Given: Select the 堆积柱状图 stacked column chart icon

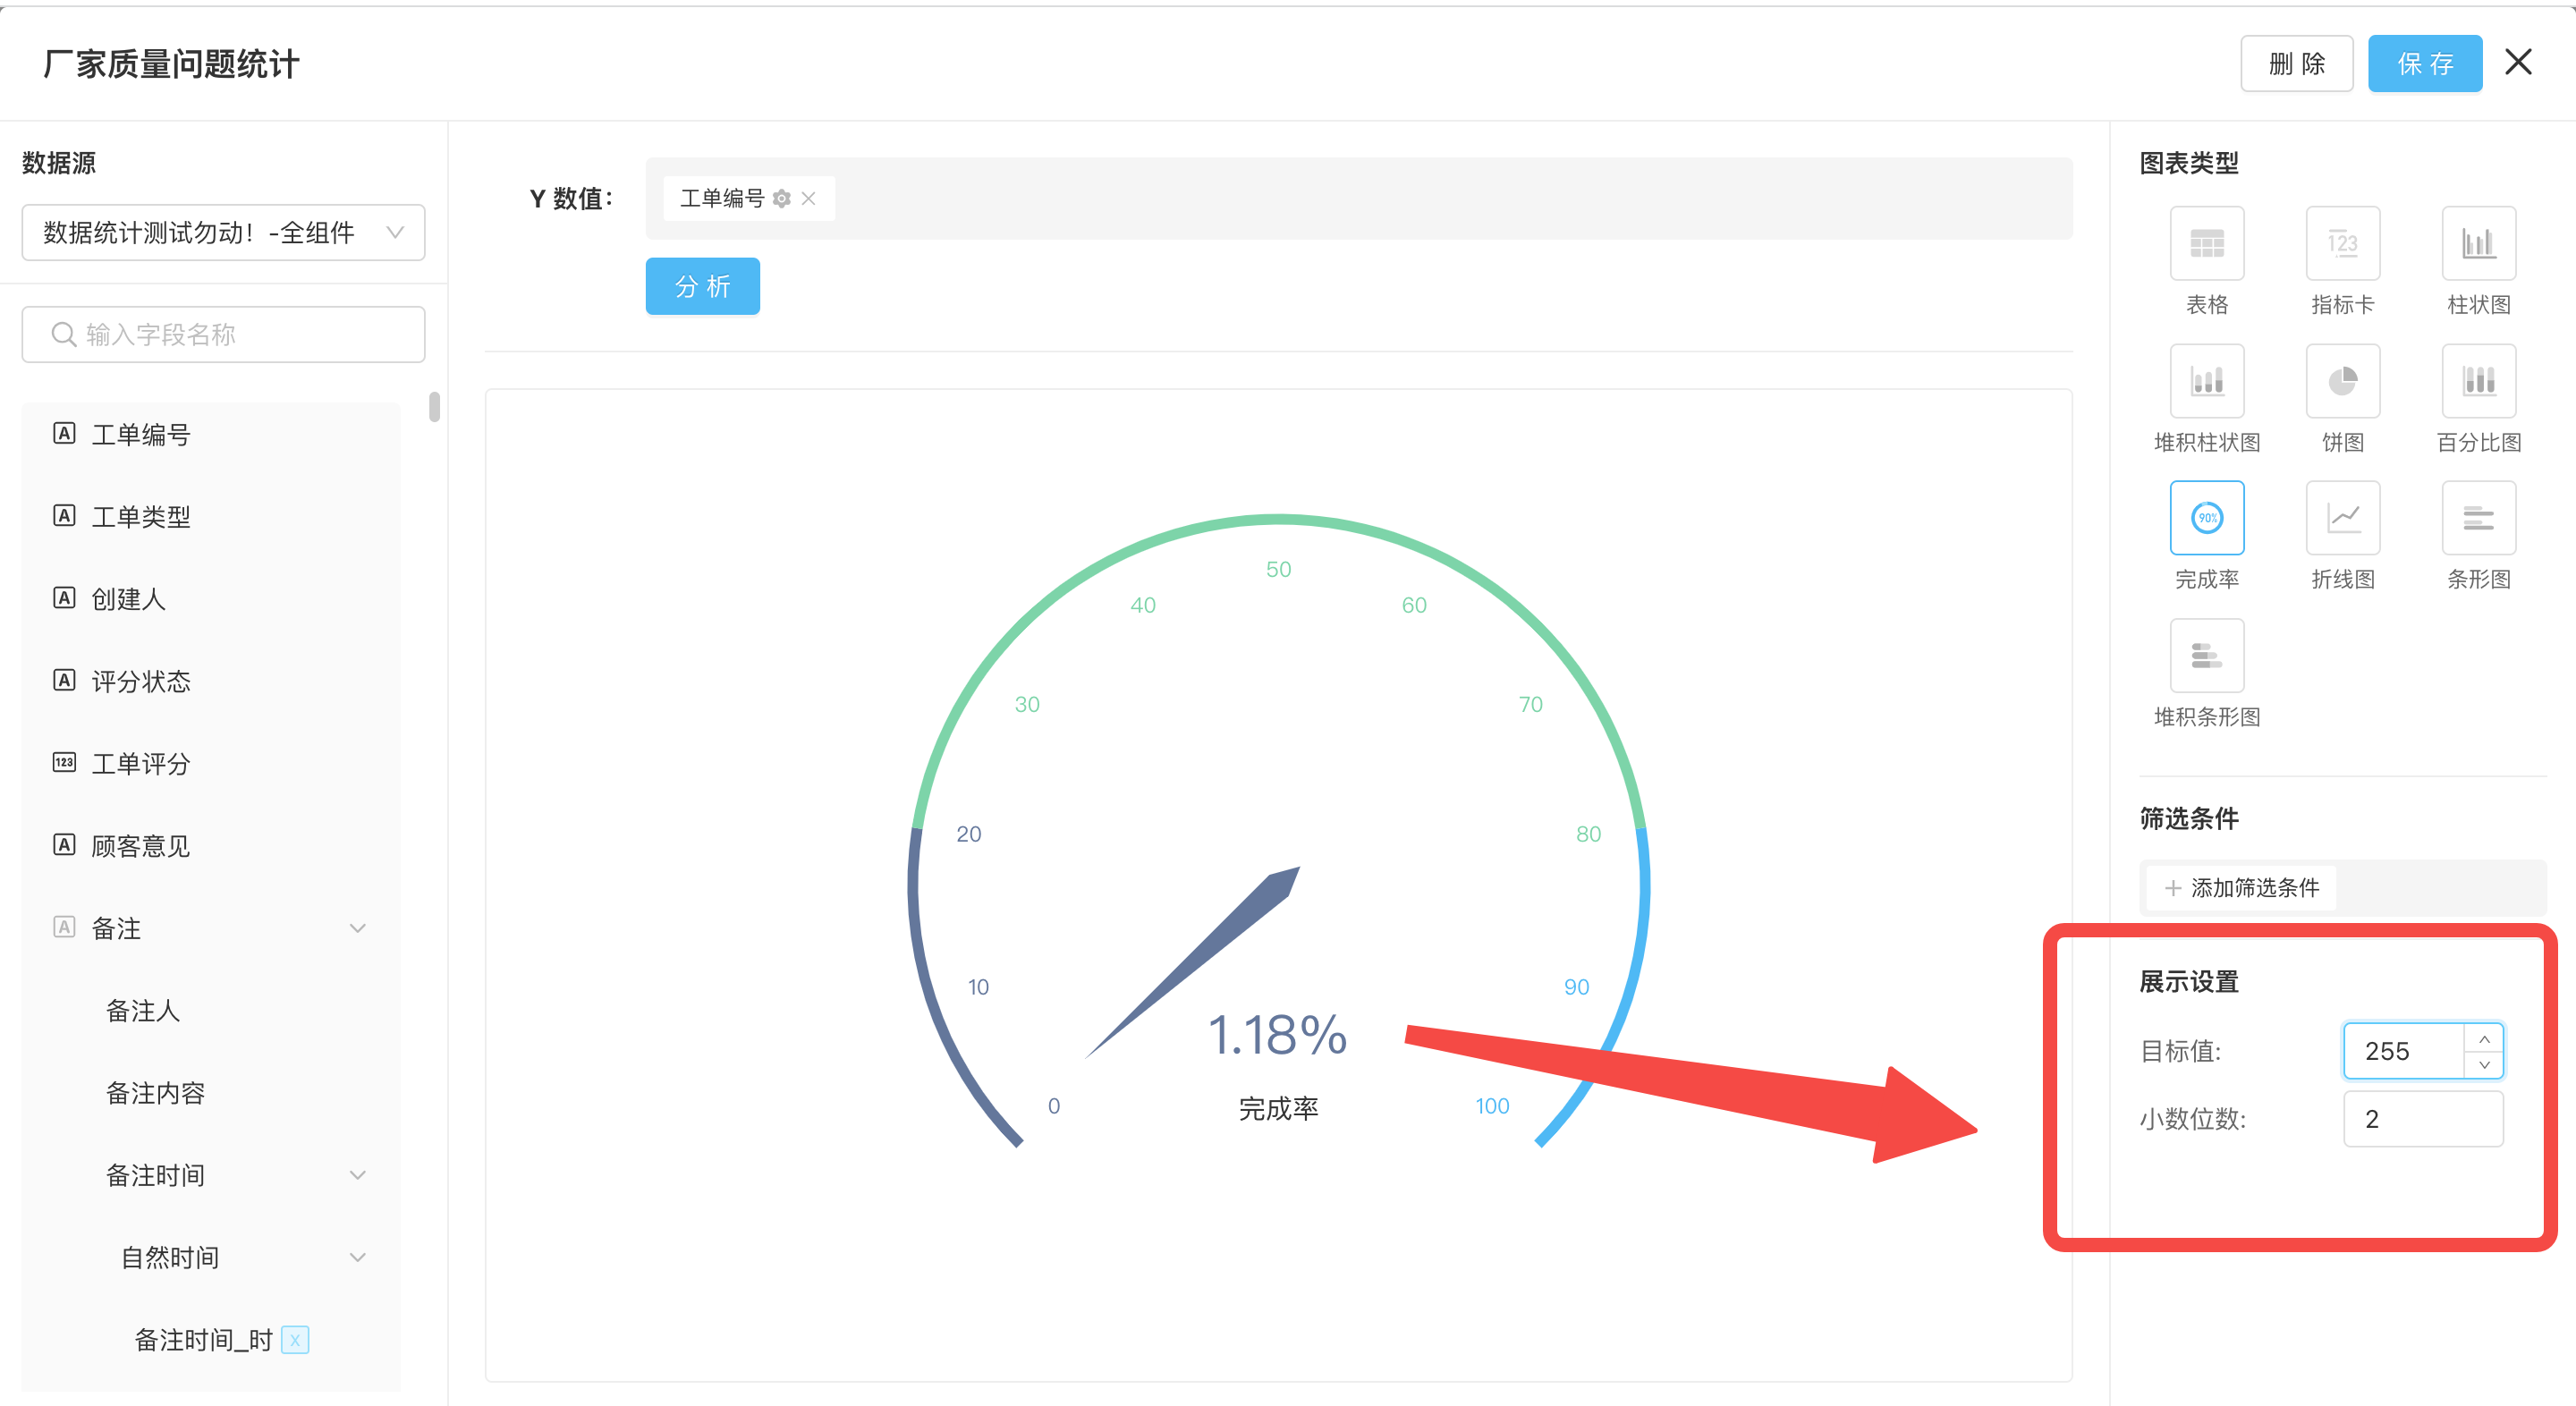Looking at the screenshot, I should tap(2206, 380).
